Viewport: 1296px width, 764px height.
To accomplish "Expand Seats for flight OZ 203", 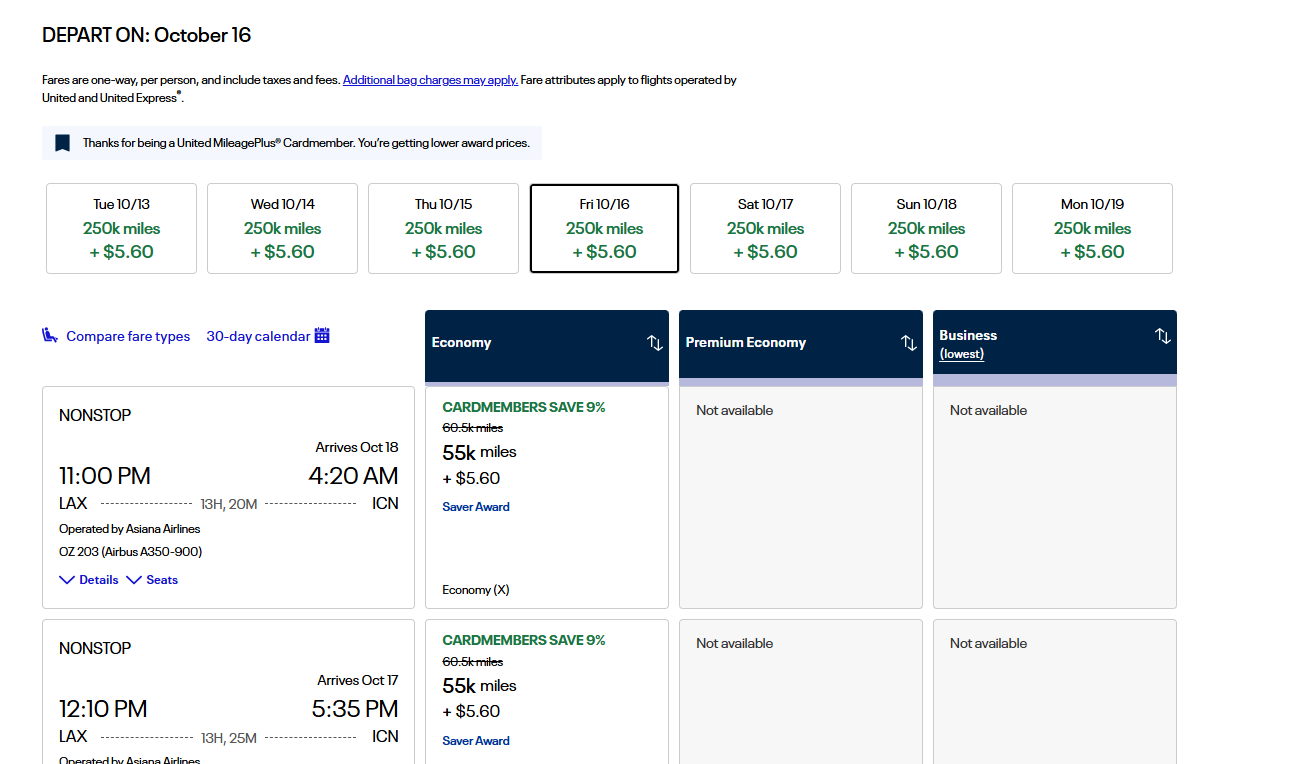I will [x=152, y=580].
